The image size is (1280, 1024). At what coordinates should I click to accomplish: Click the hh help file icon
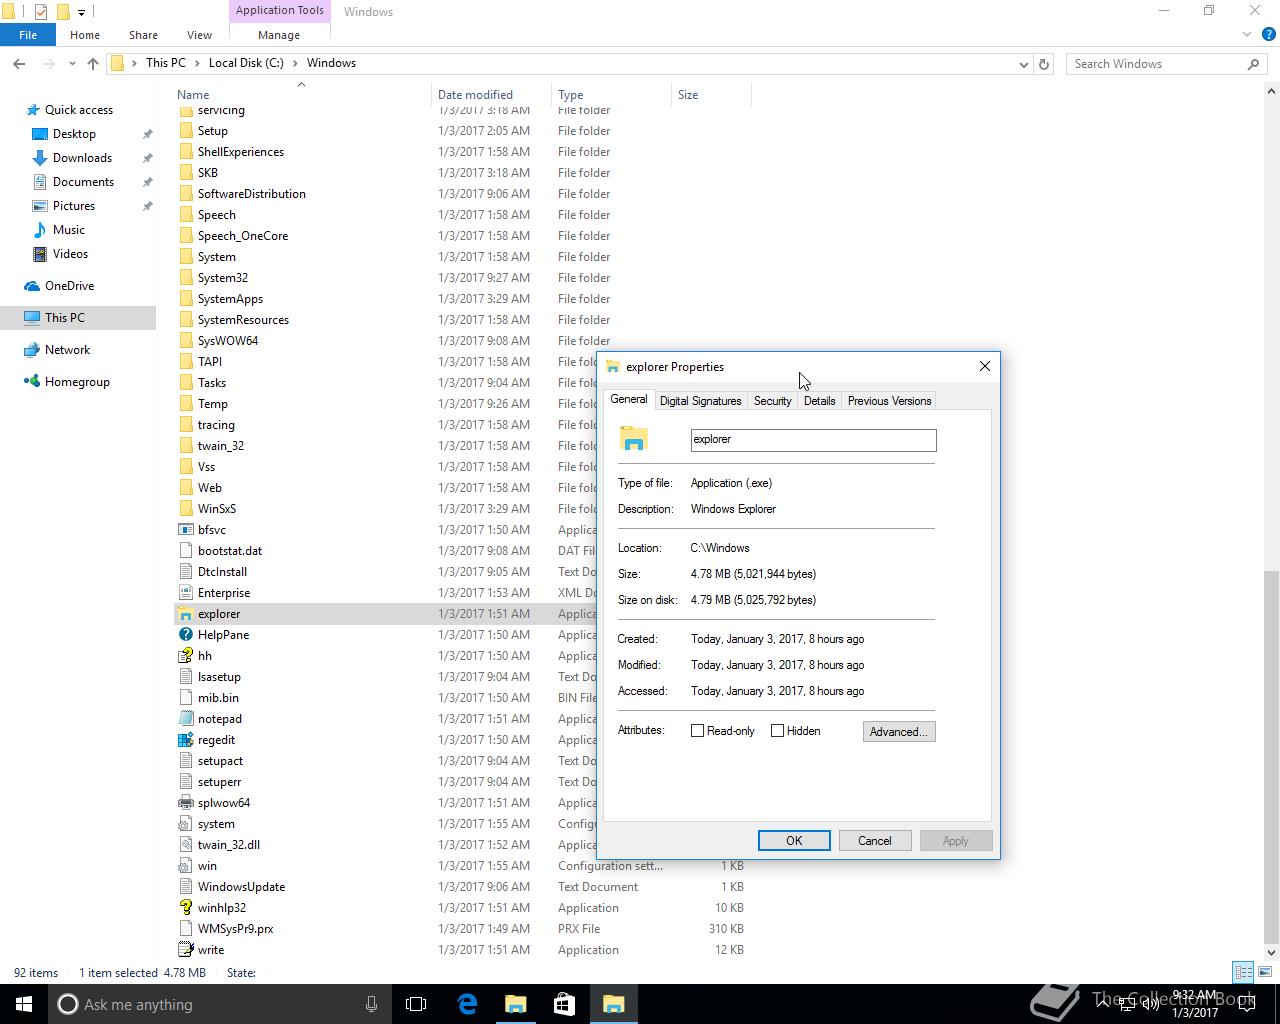point(185,656)
